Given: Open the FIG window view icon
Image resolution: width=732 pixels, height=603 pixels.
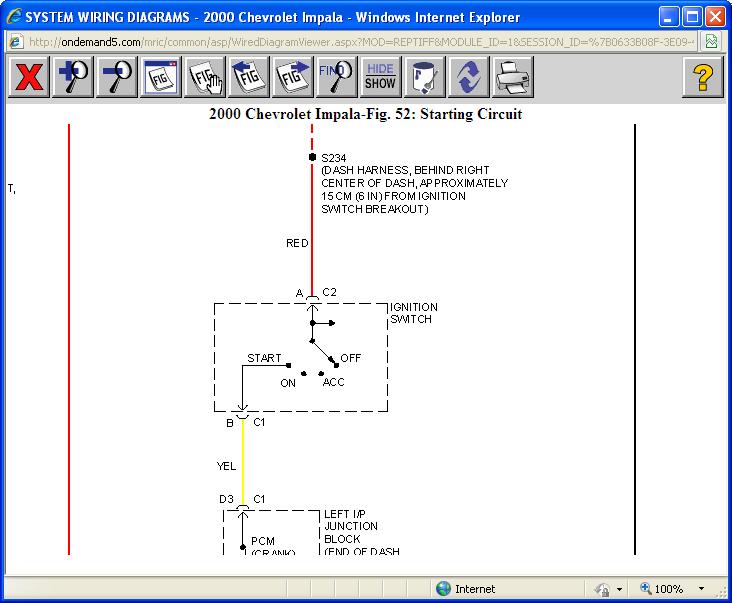Looking at the screenshot, I should click(161, 77).
